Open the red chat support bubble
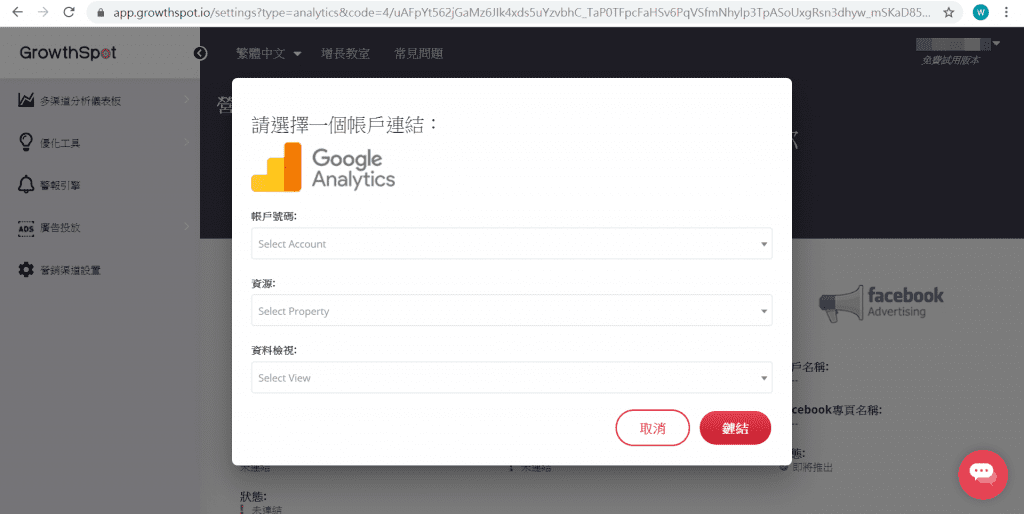1024x514 pixels. click(983, 475)
